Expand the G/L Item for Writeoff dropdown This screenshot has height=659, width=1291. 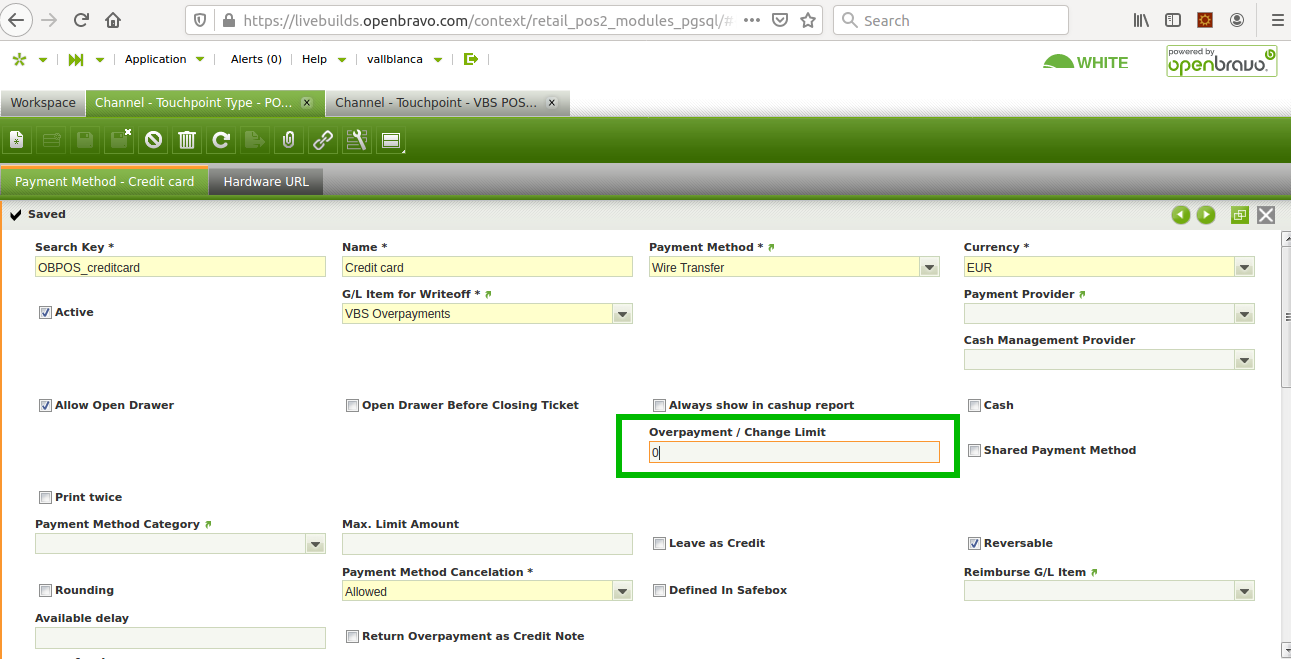click(622, 314)
